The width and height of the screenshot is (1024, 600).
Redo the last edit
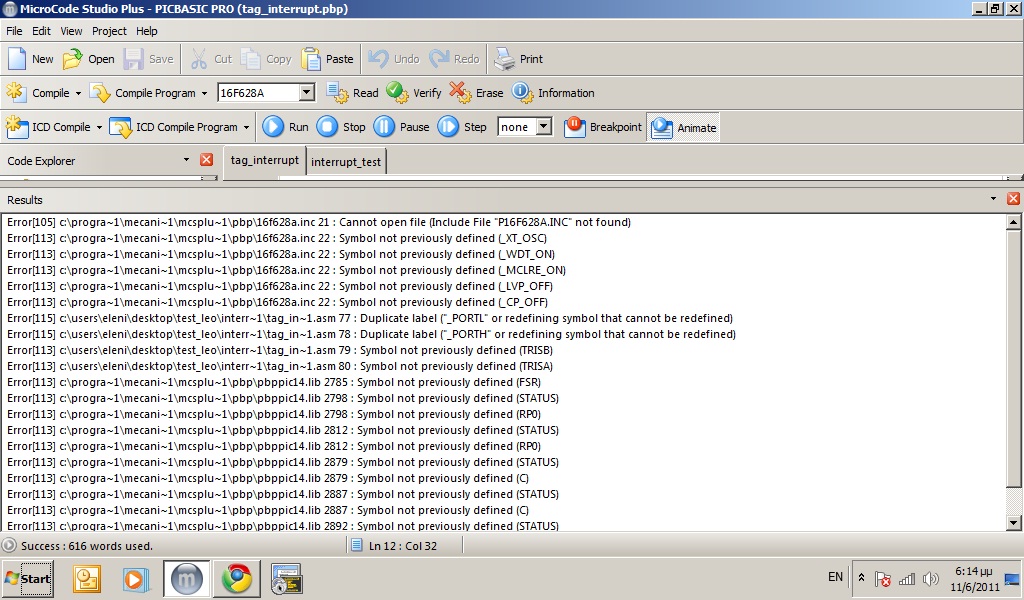click(455, 59)
